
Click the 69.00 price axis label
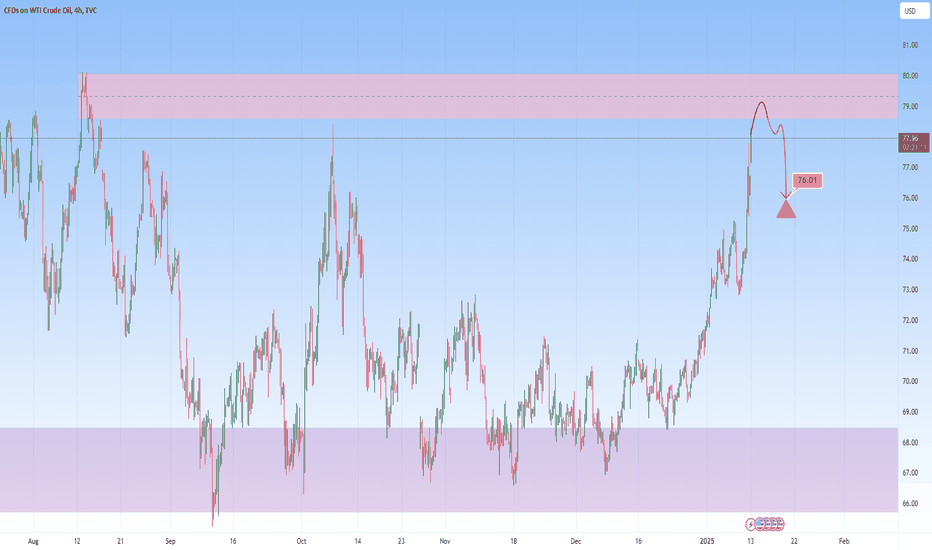(910, 411)
